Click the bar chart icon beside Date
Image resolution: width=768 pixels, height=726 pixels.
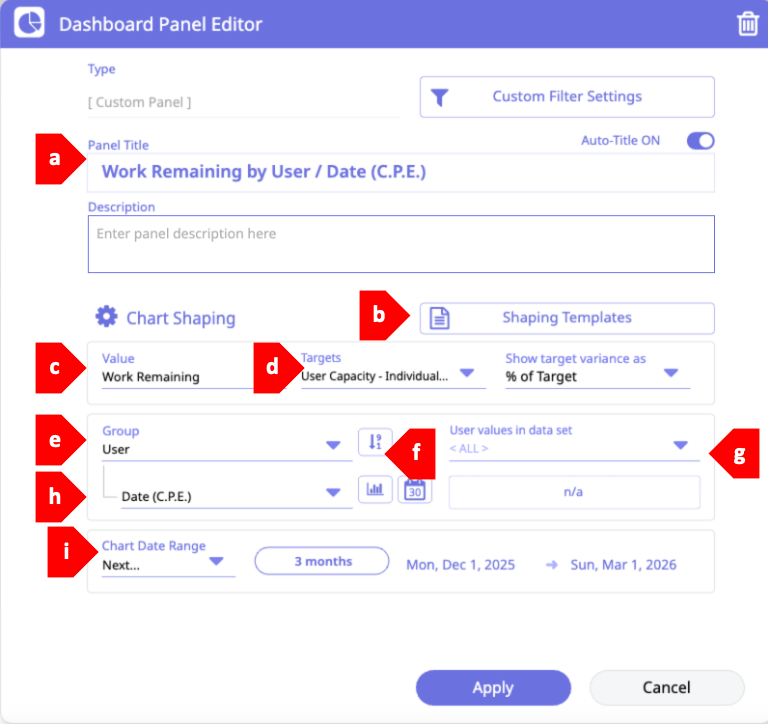[375, 490]
